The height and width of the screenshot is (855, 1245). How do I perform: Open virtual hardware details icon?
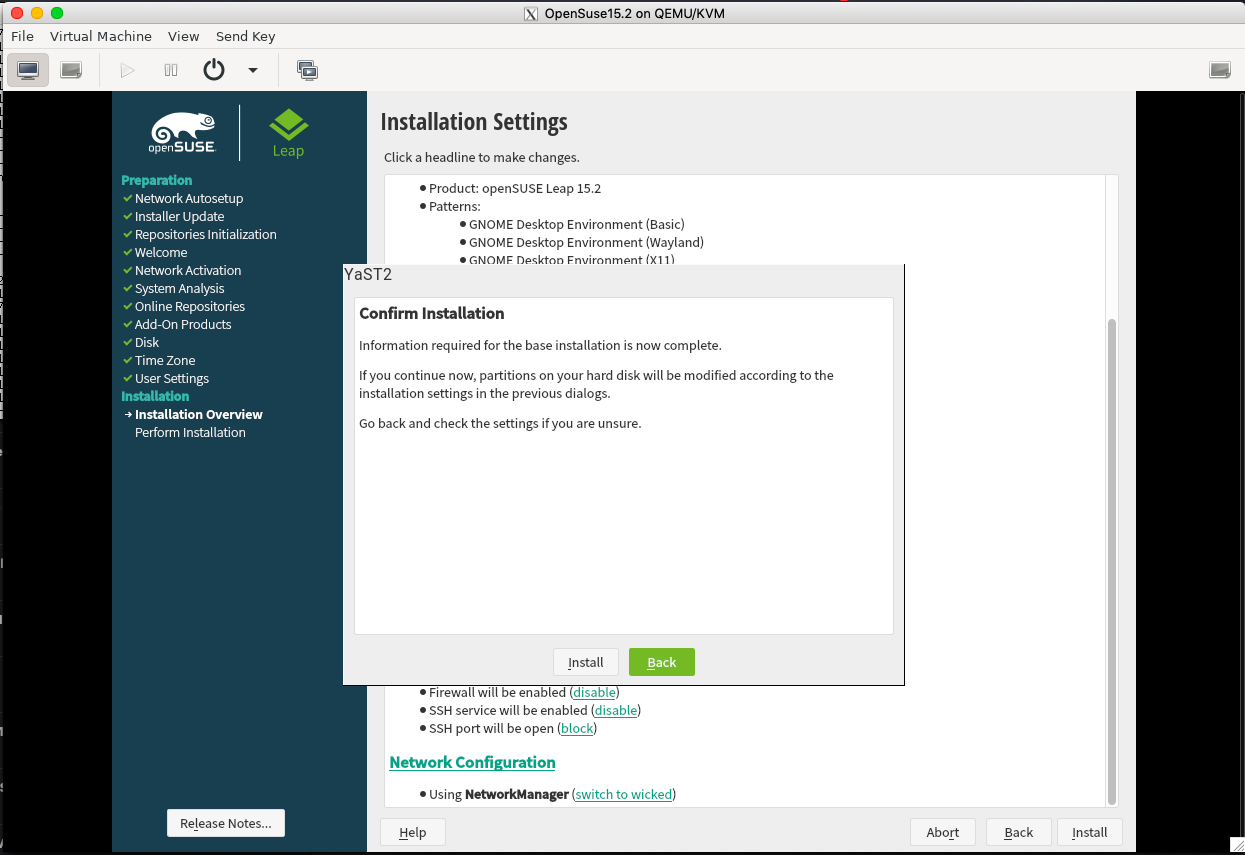pos(71,70)
